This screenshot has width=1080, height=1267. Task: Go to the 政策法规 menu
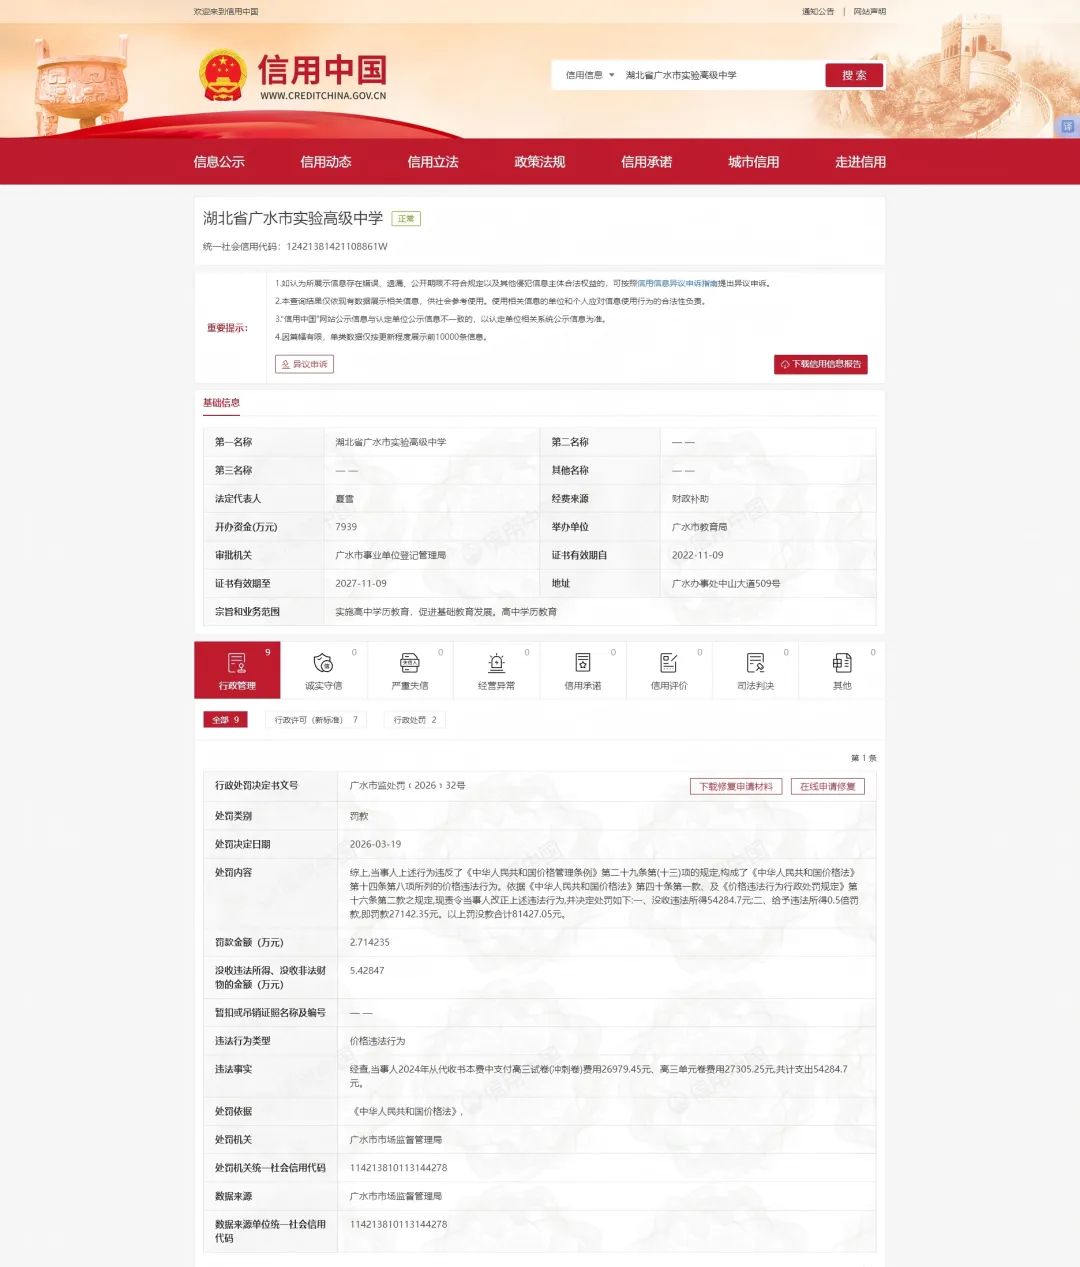click(x=540, y=162)
